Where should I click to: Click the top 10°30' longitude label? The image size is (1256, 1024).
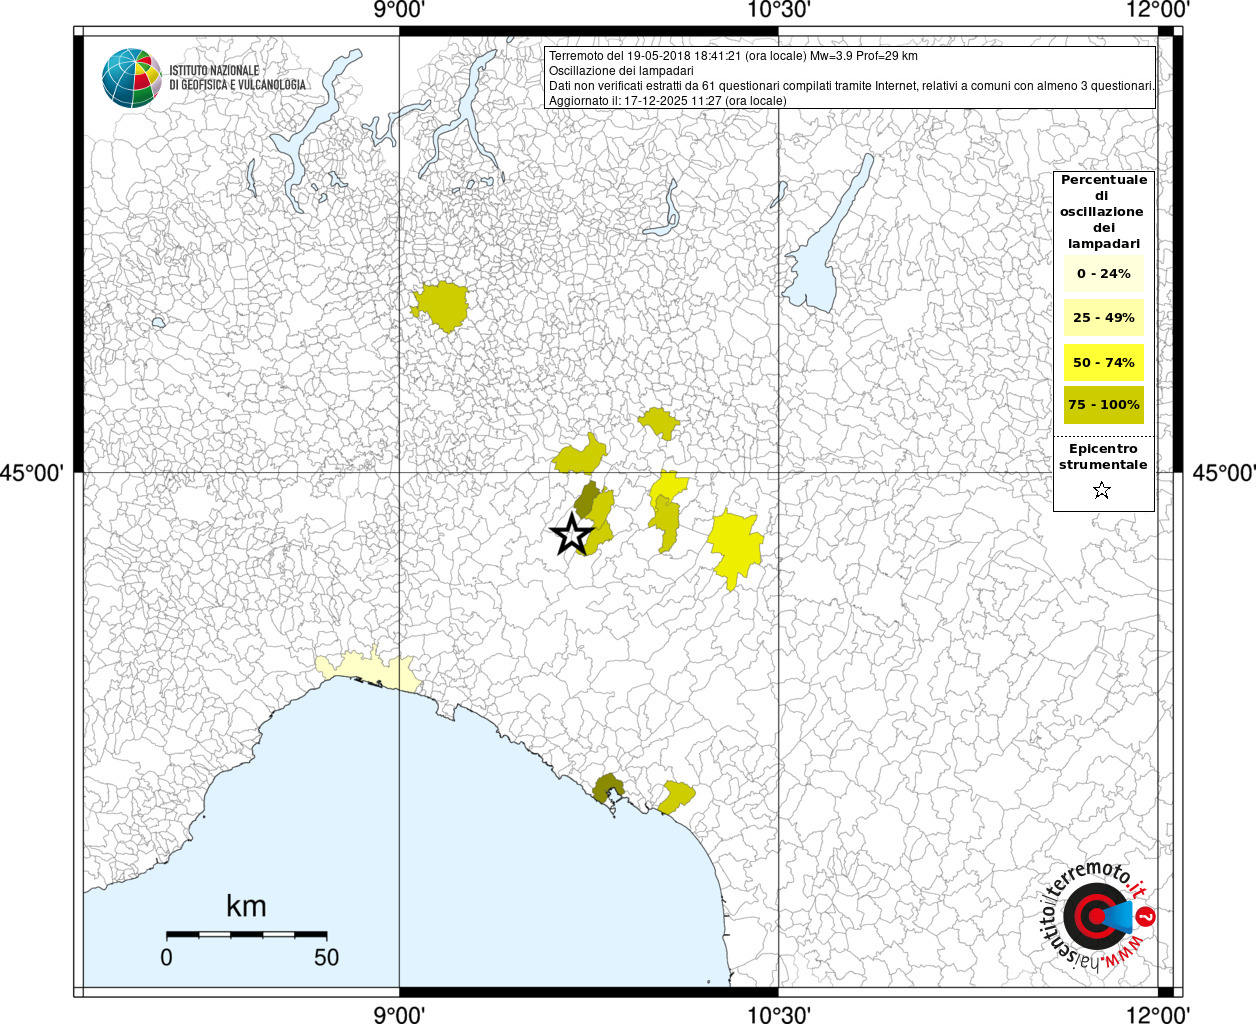pyautogui.click(x=779, y=11)
